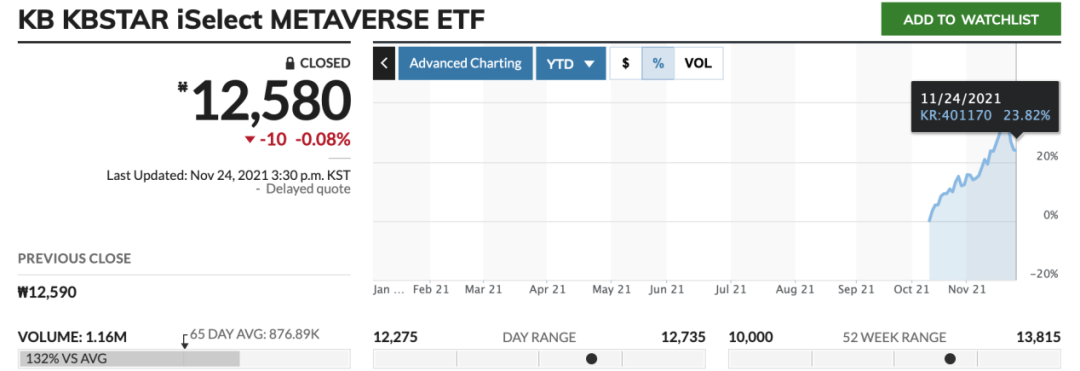Image resolution: width=1080 pixels, height=371 pixels.
Task: Open the YTD time range dropdown
Action: pyautogui.click(x=570, y=63)
